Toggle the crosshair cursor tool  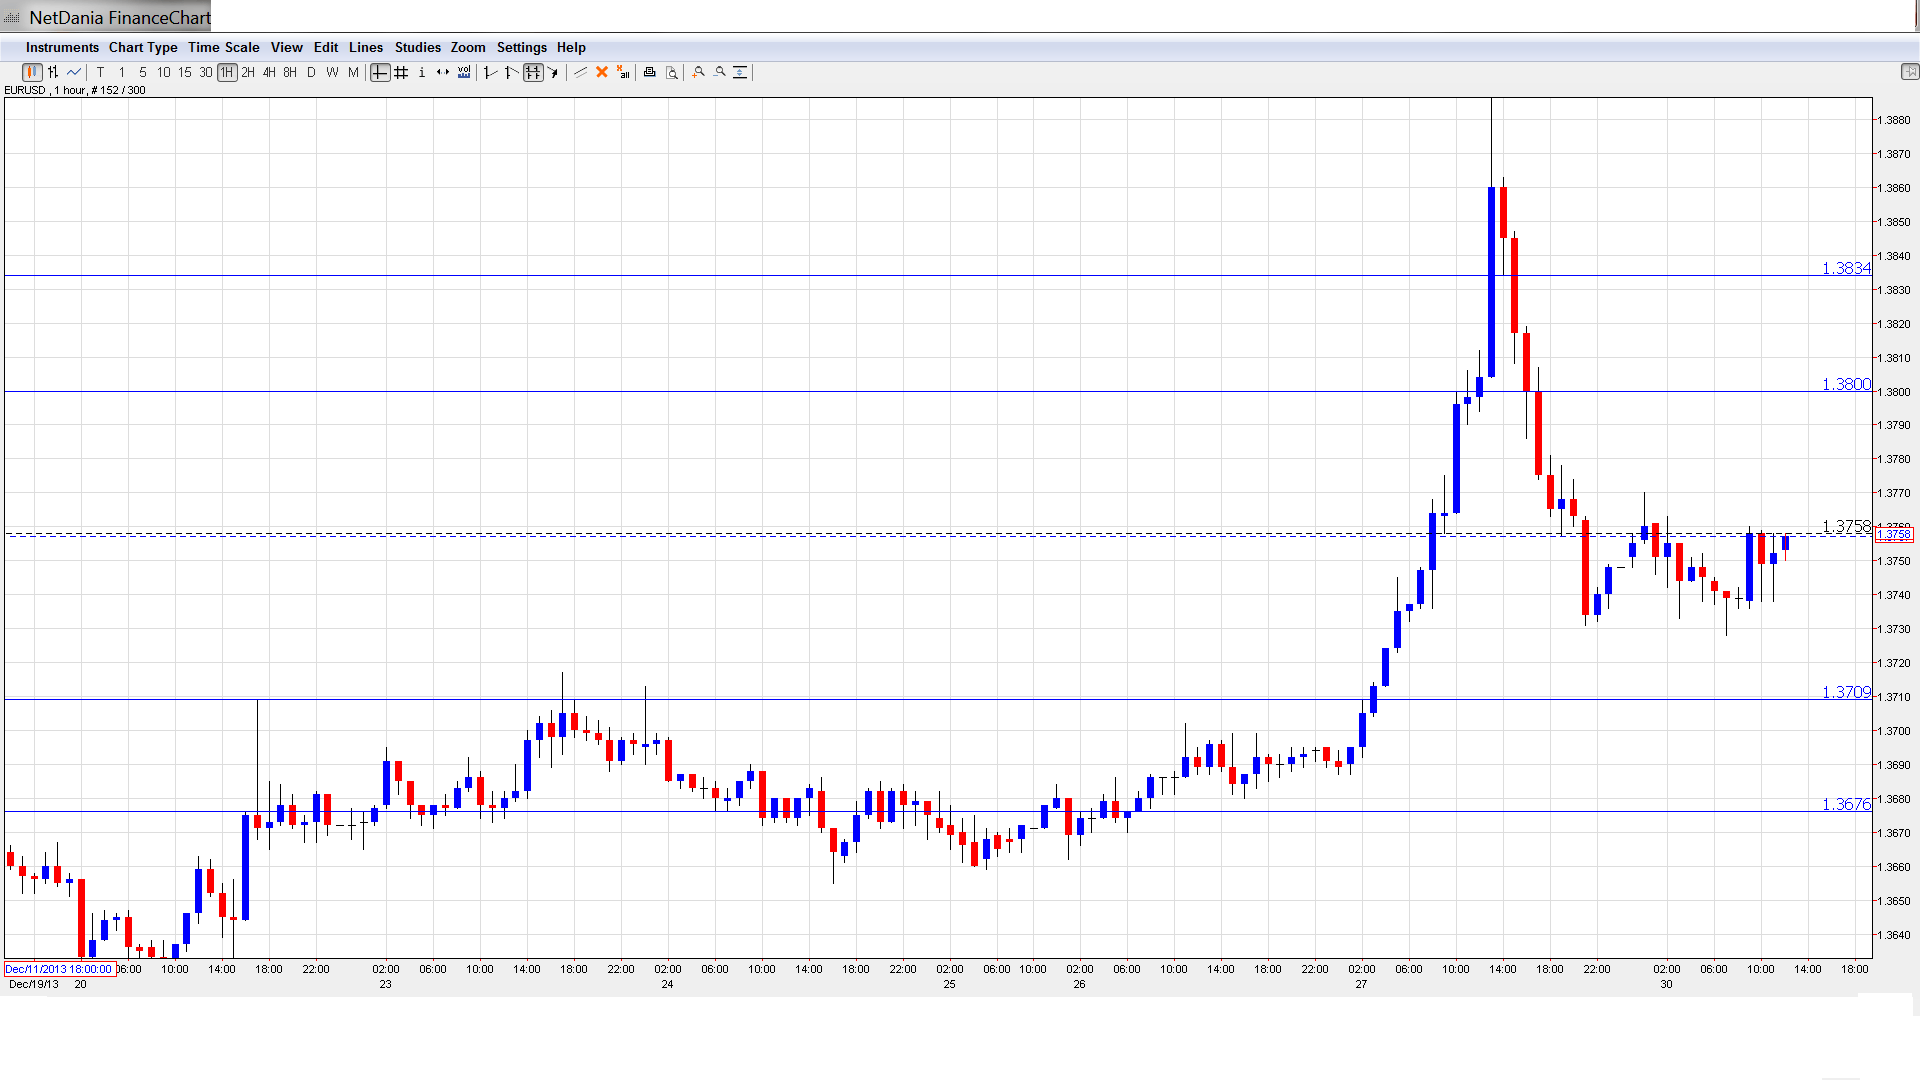coord(380,72)
